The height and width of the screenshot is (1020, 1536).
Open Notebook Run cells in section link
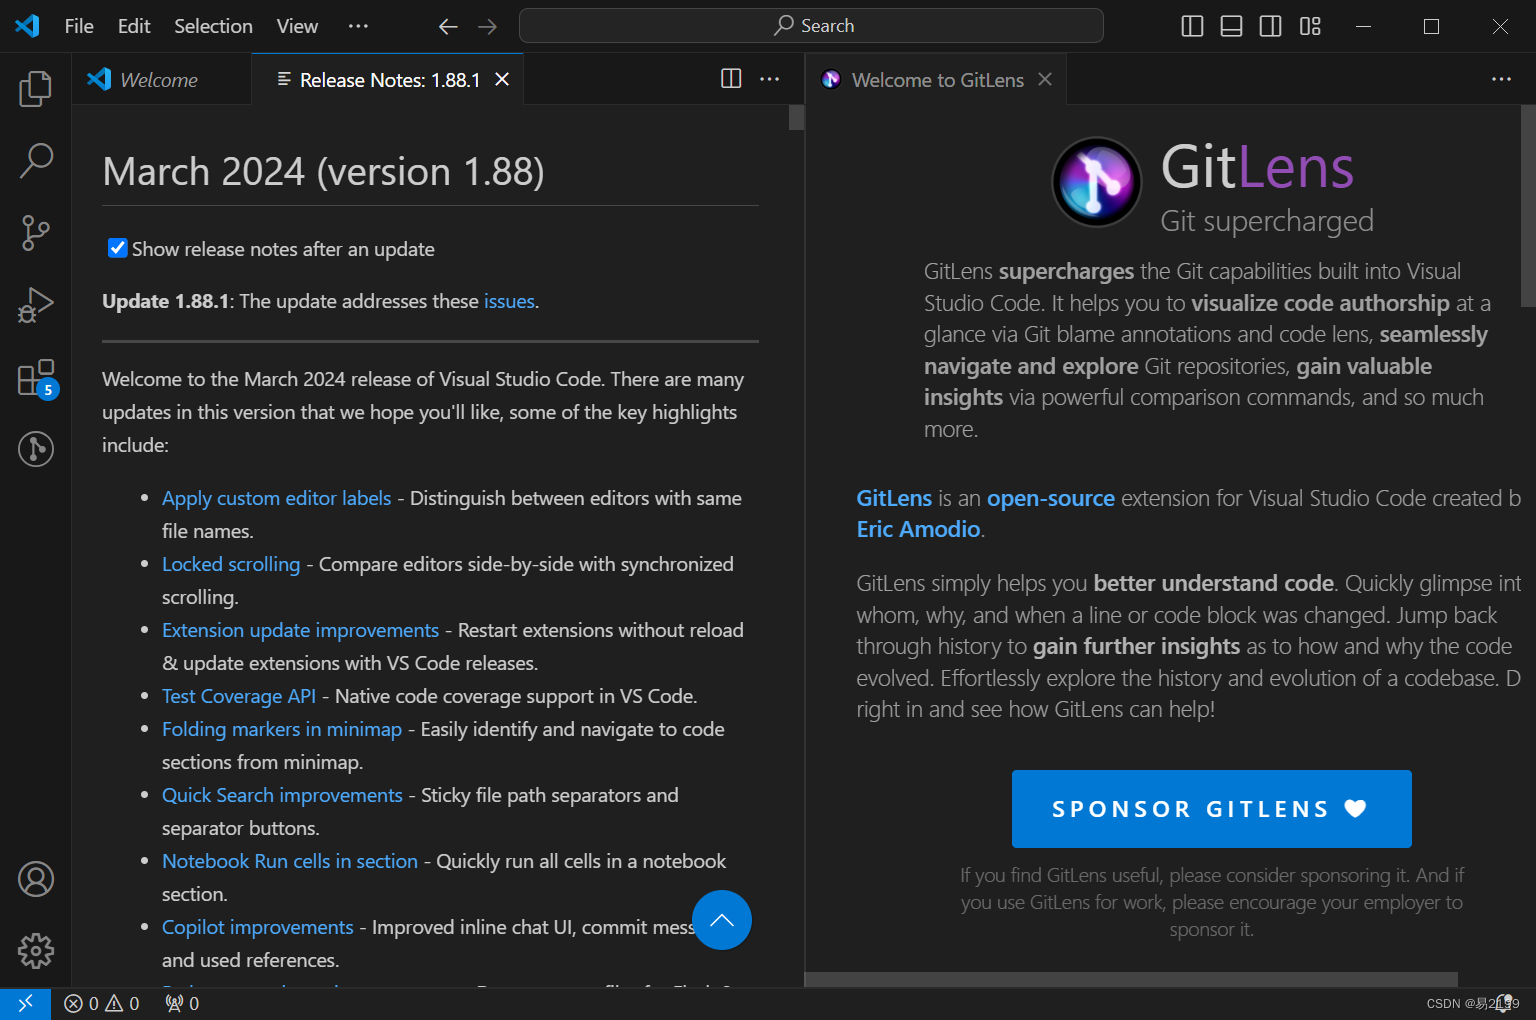[x=290, y=861]
